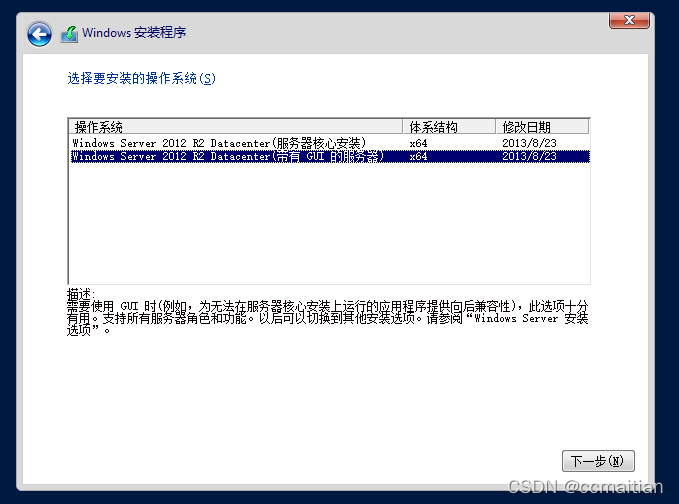Image resolution: width=679 pixels, height=504 pixels.
Task: Click date 2013/8/23 in Server Core row
Action: point(529,143)
